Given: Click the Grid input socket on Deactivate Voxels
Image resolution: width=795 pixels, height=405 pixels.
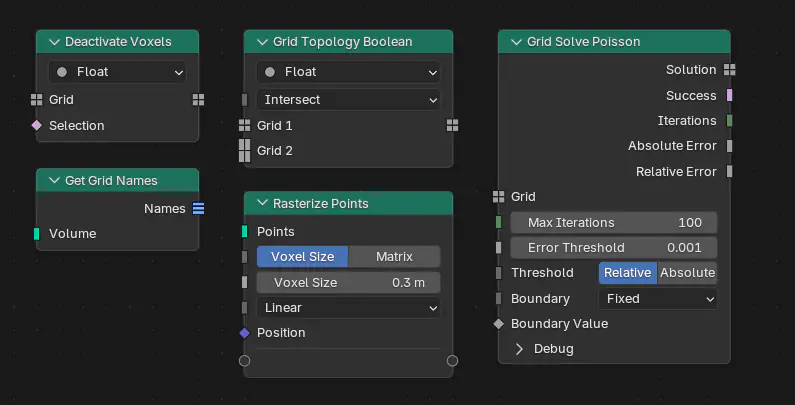Looking at the screenshot, I should coord(37,100).
